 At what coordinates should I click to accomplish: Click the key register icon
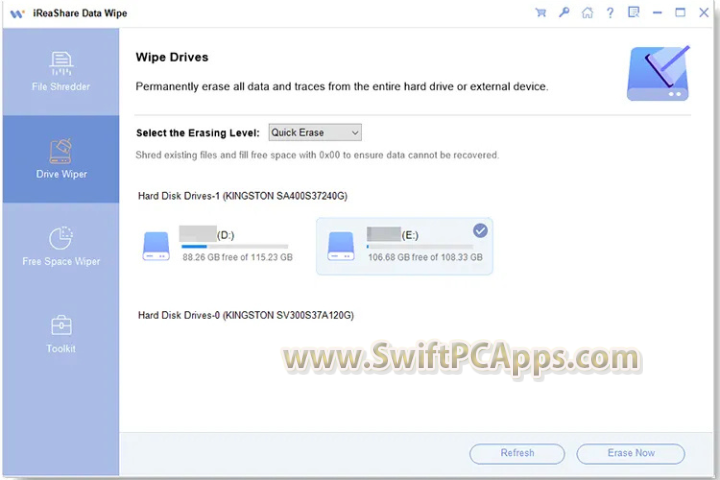564,12
